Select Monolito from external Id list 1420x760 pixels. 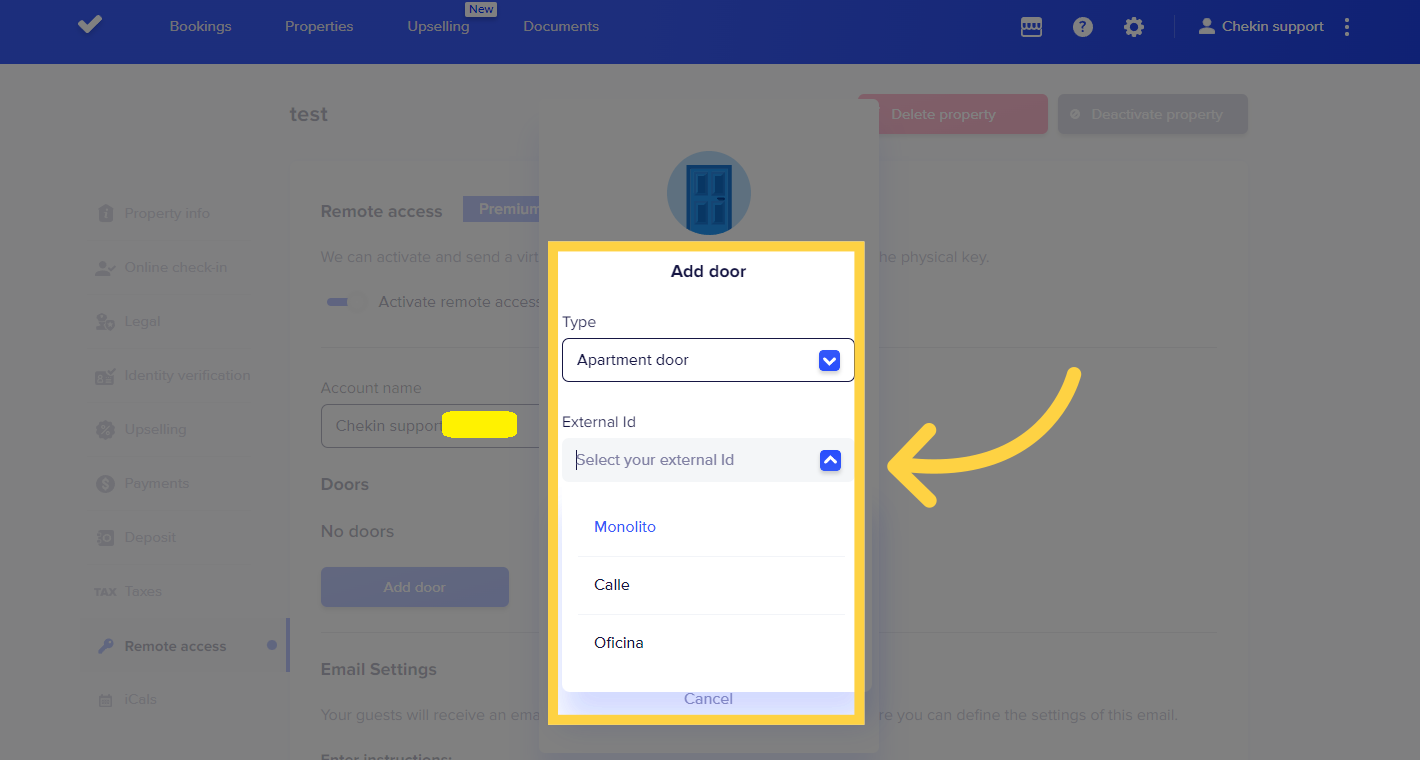pos(625,527)
